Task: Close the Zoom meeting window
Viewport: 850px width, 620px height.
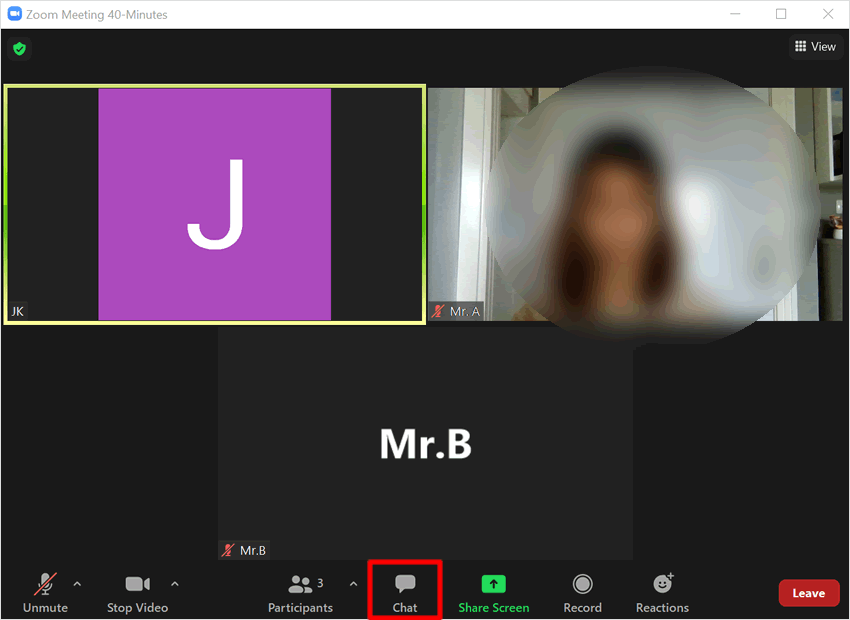Action: [x=828, y=14]
